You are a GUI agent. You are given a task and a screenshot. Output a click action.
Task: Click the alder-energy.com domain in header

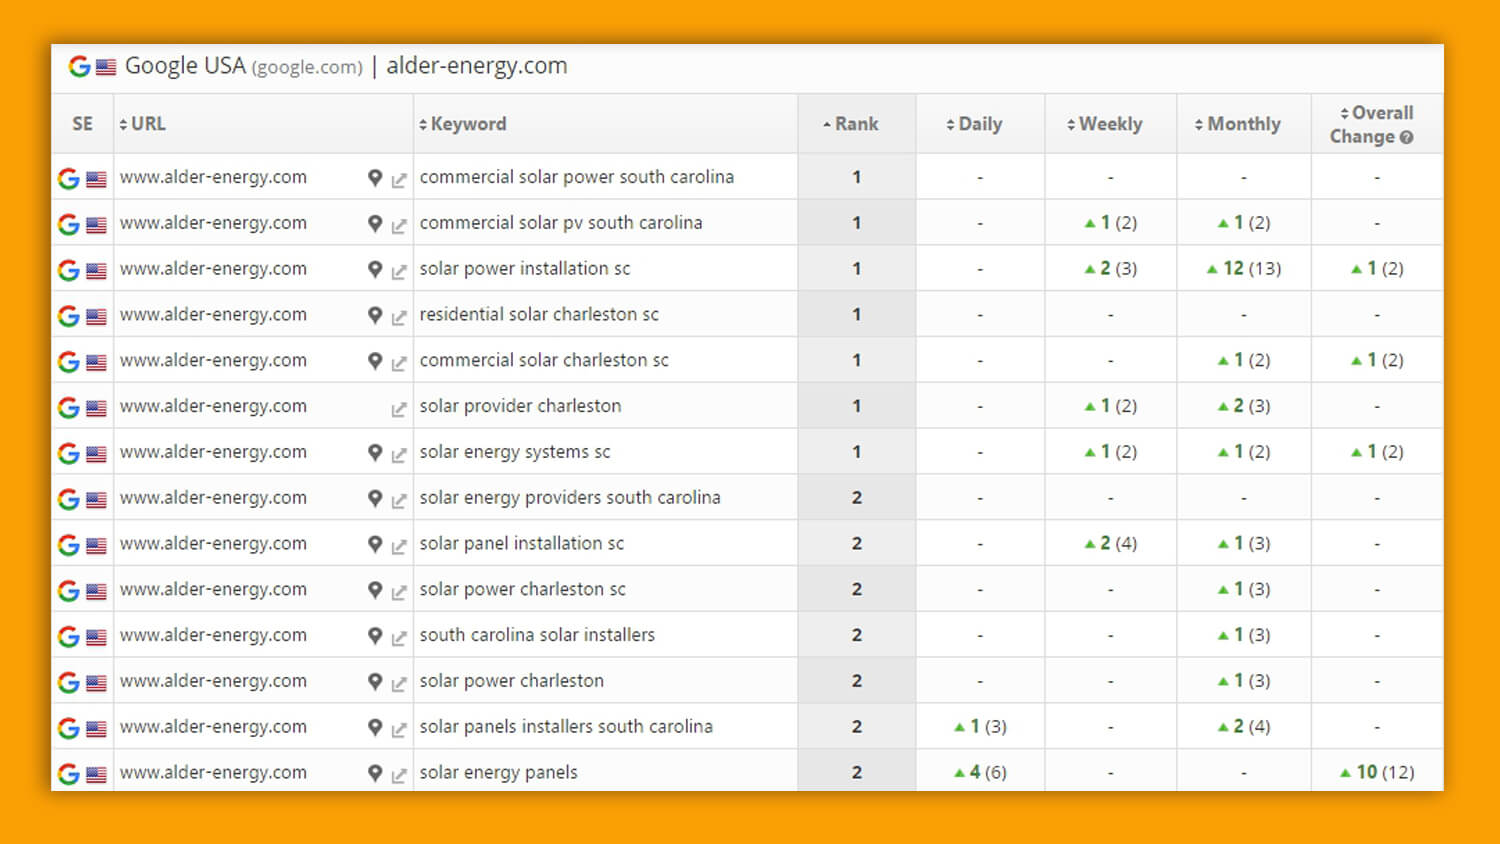(x=477, y=66)
